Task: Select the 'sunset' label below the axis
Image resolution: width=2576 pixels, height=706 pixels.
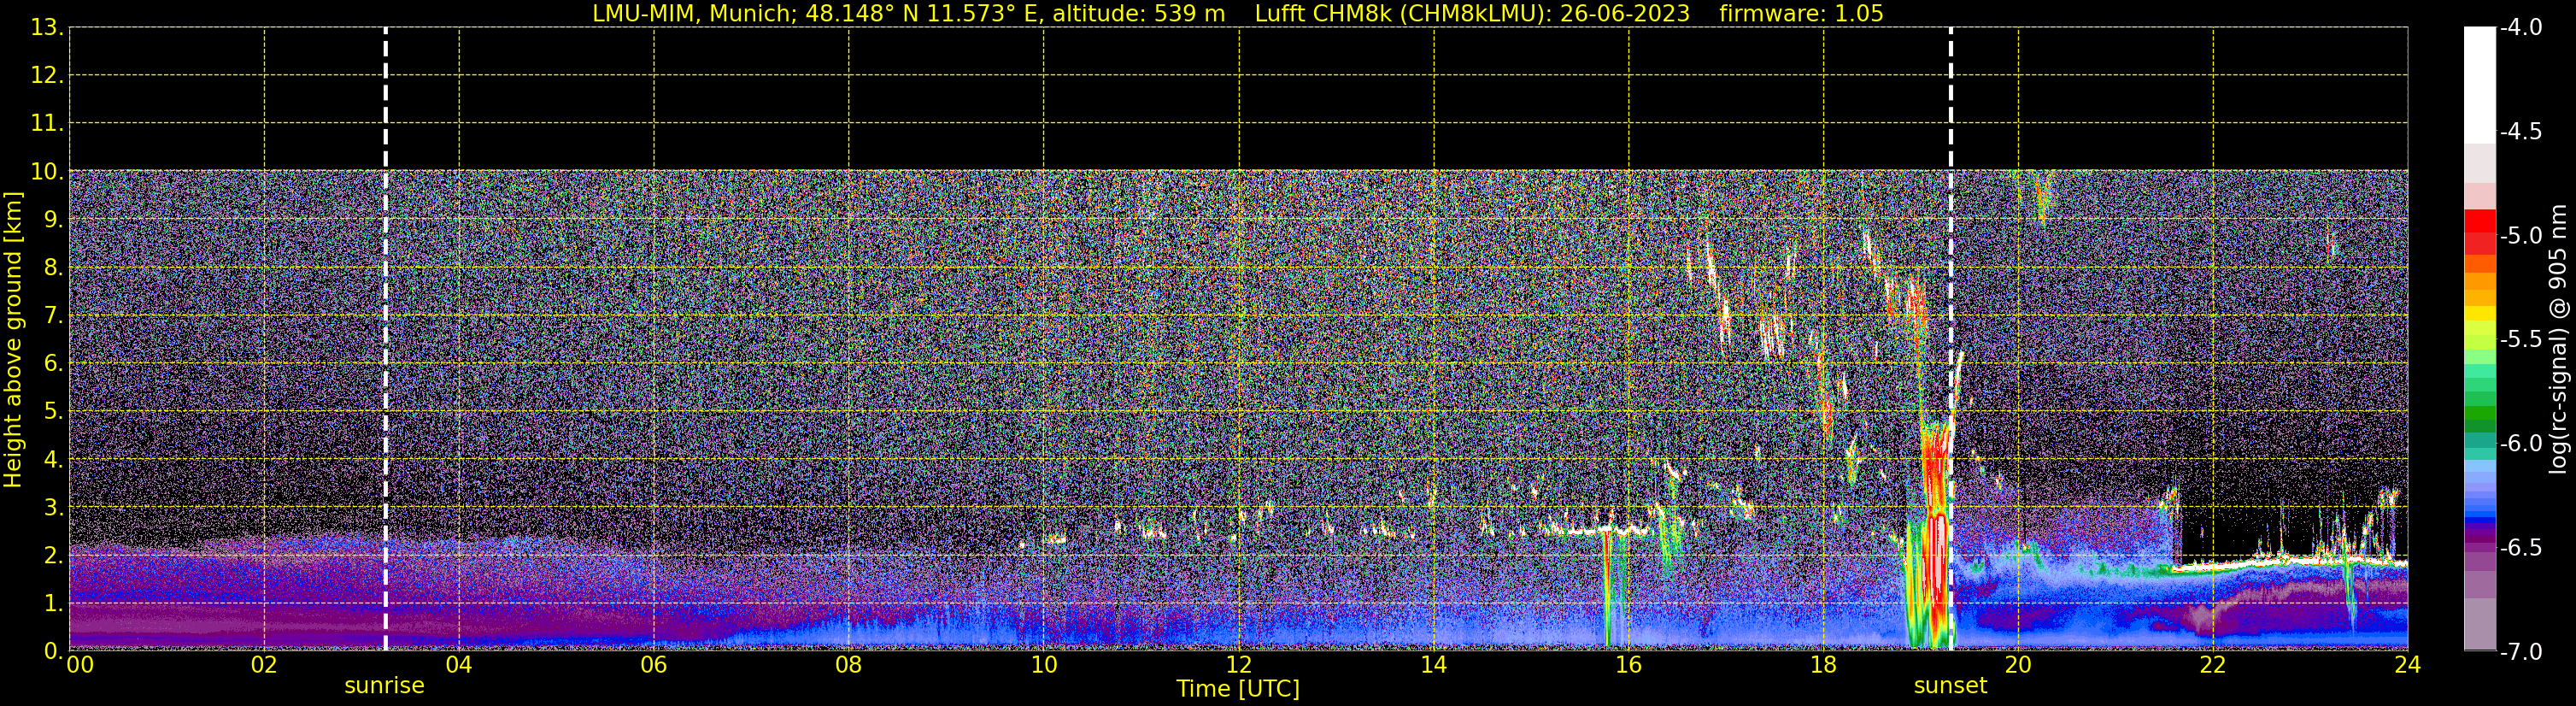Action: point(1950,686)
